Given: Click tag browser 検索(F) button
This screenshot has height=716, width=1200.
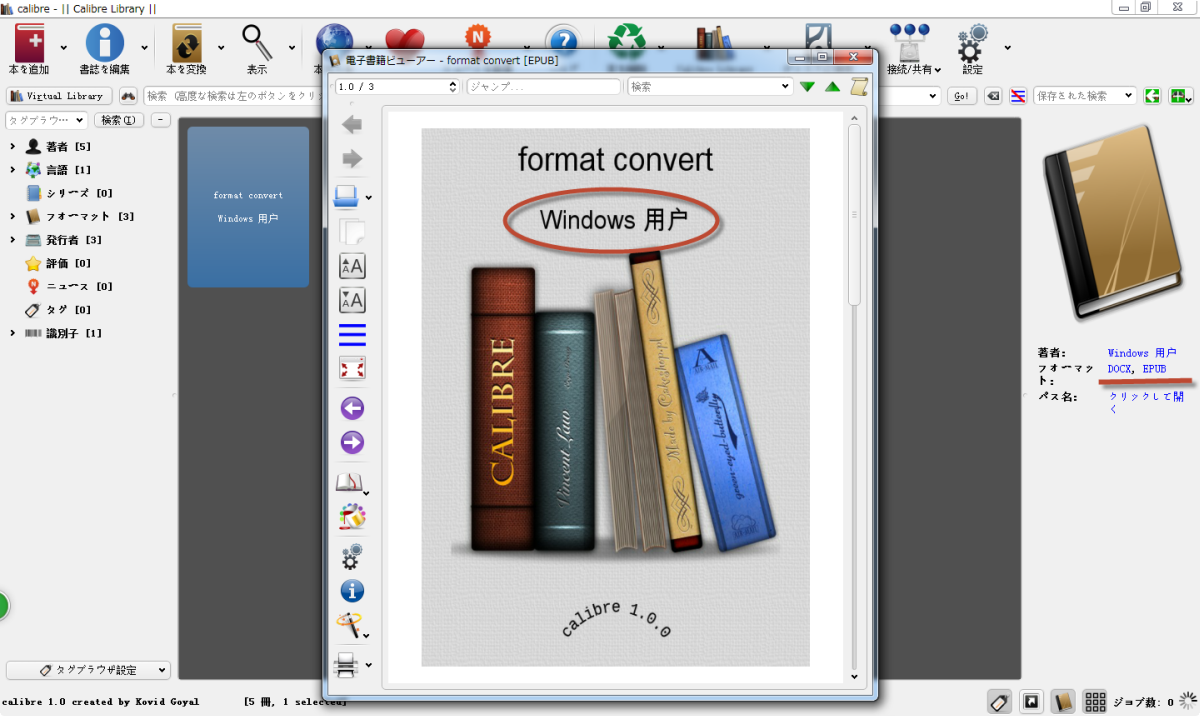Looking at the screenshot, I should (x=119, y=120).
